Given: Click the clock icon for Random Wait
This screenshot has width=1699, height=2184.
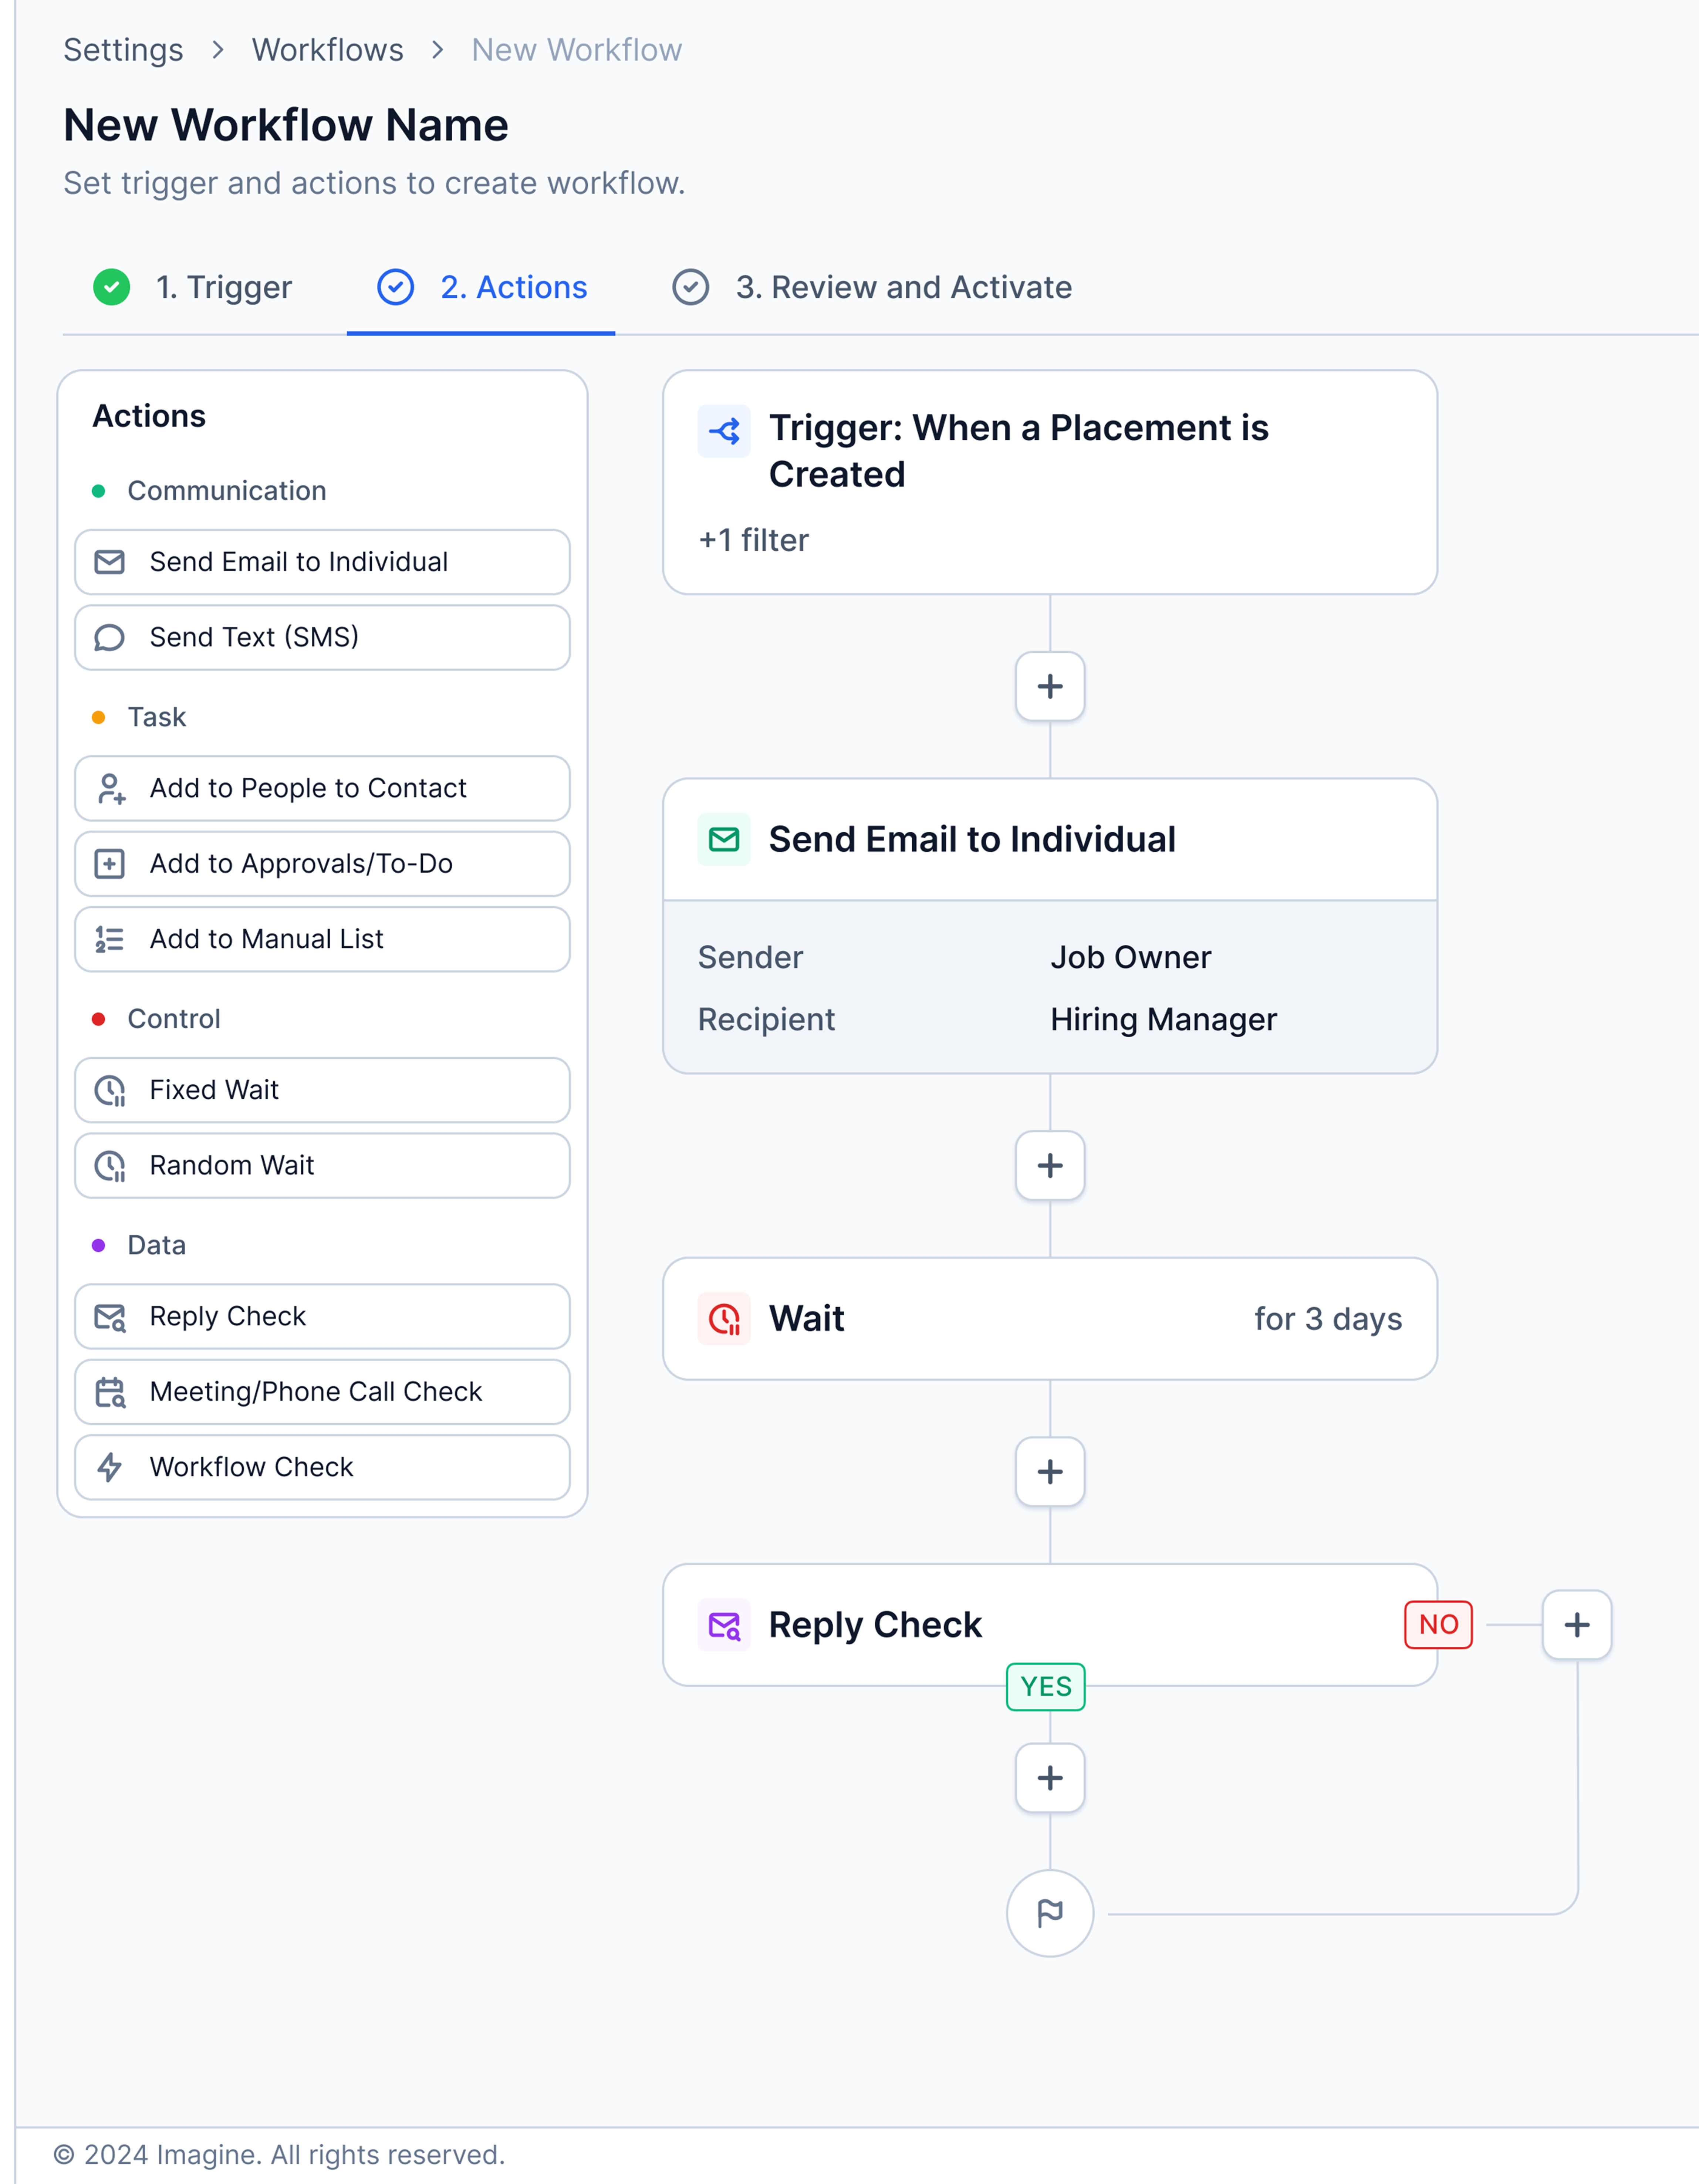Looking at the screenshot, I should (110, 1166).
